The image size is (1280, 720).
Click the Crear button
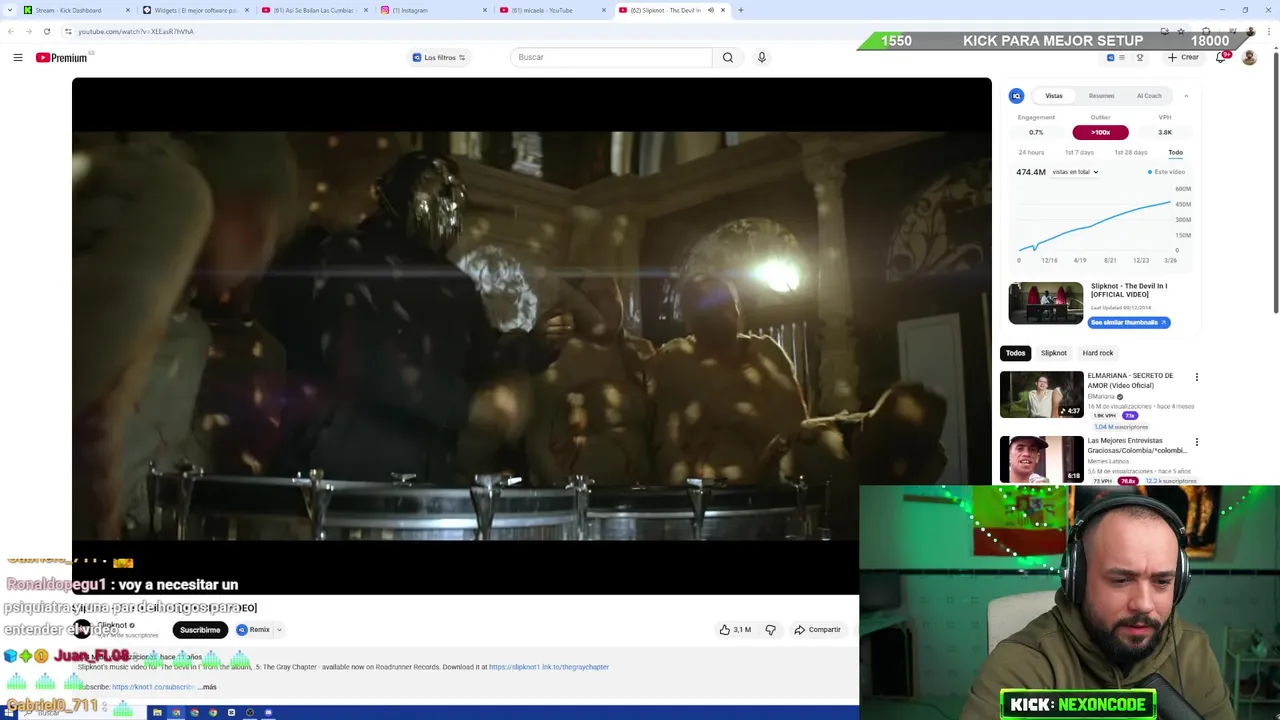click(1183, 57)
